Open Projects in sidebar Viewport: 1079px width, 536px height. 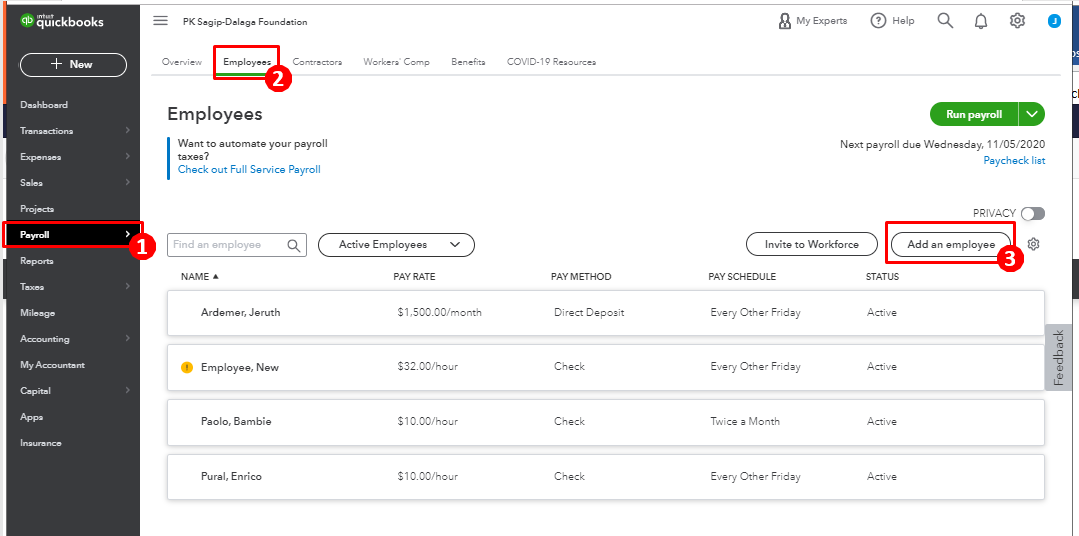pyautogui.click(x=37, y=208)
